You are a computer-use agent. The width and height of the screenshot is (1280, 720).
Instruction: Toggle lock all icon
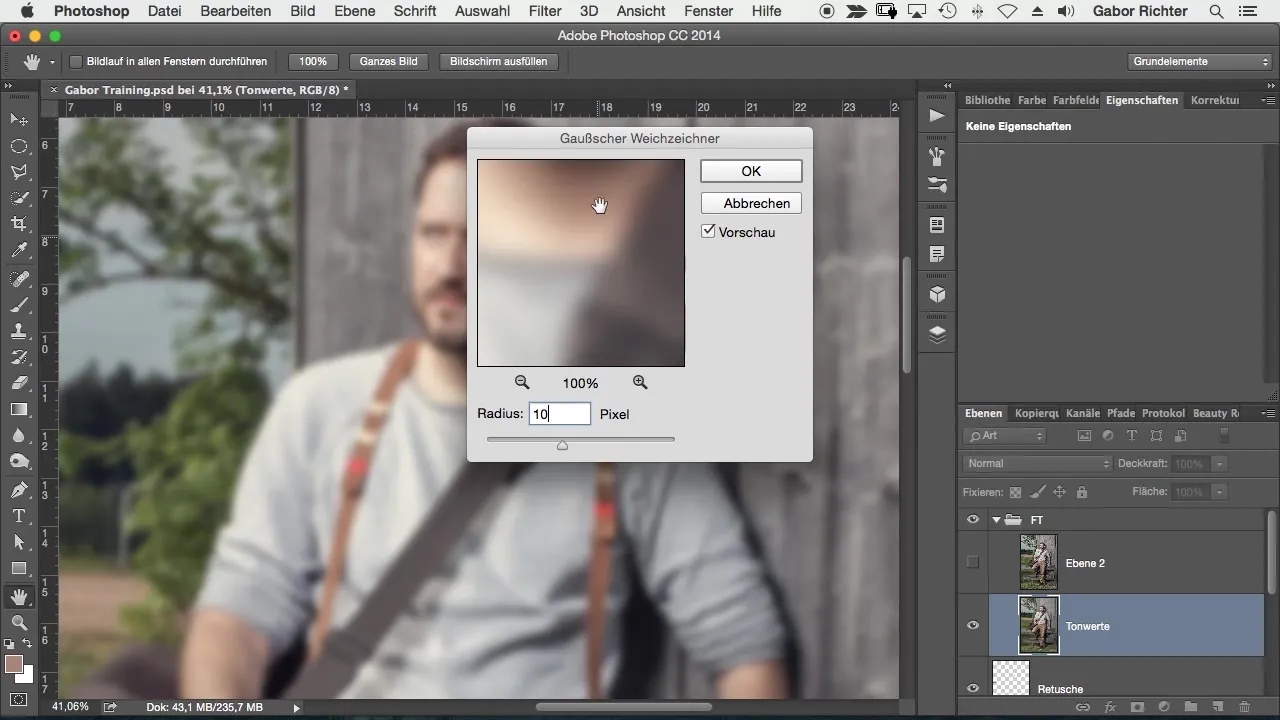click(x=1081, y=492)
